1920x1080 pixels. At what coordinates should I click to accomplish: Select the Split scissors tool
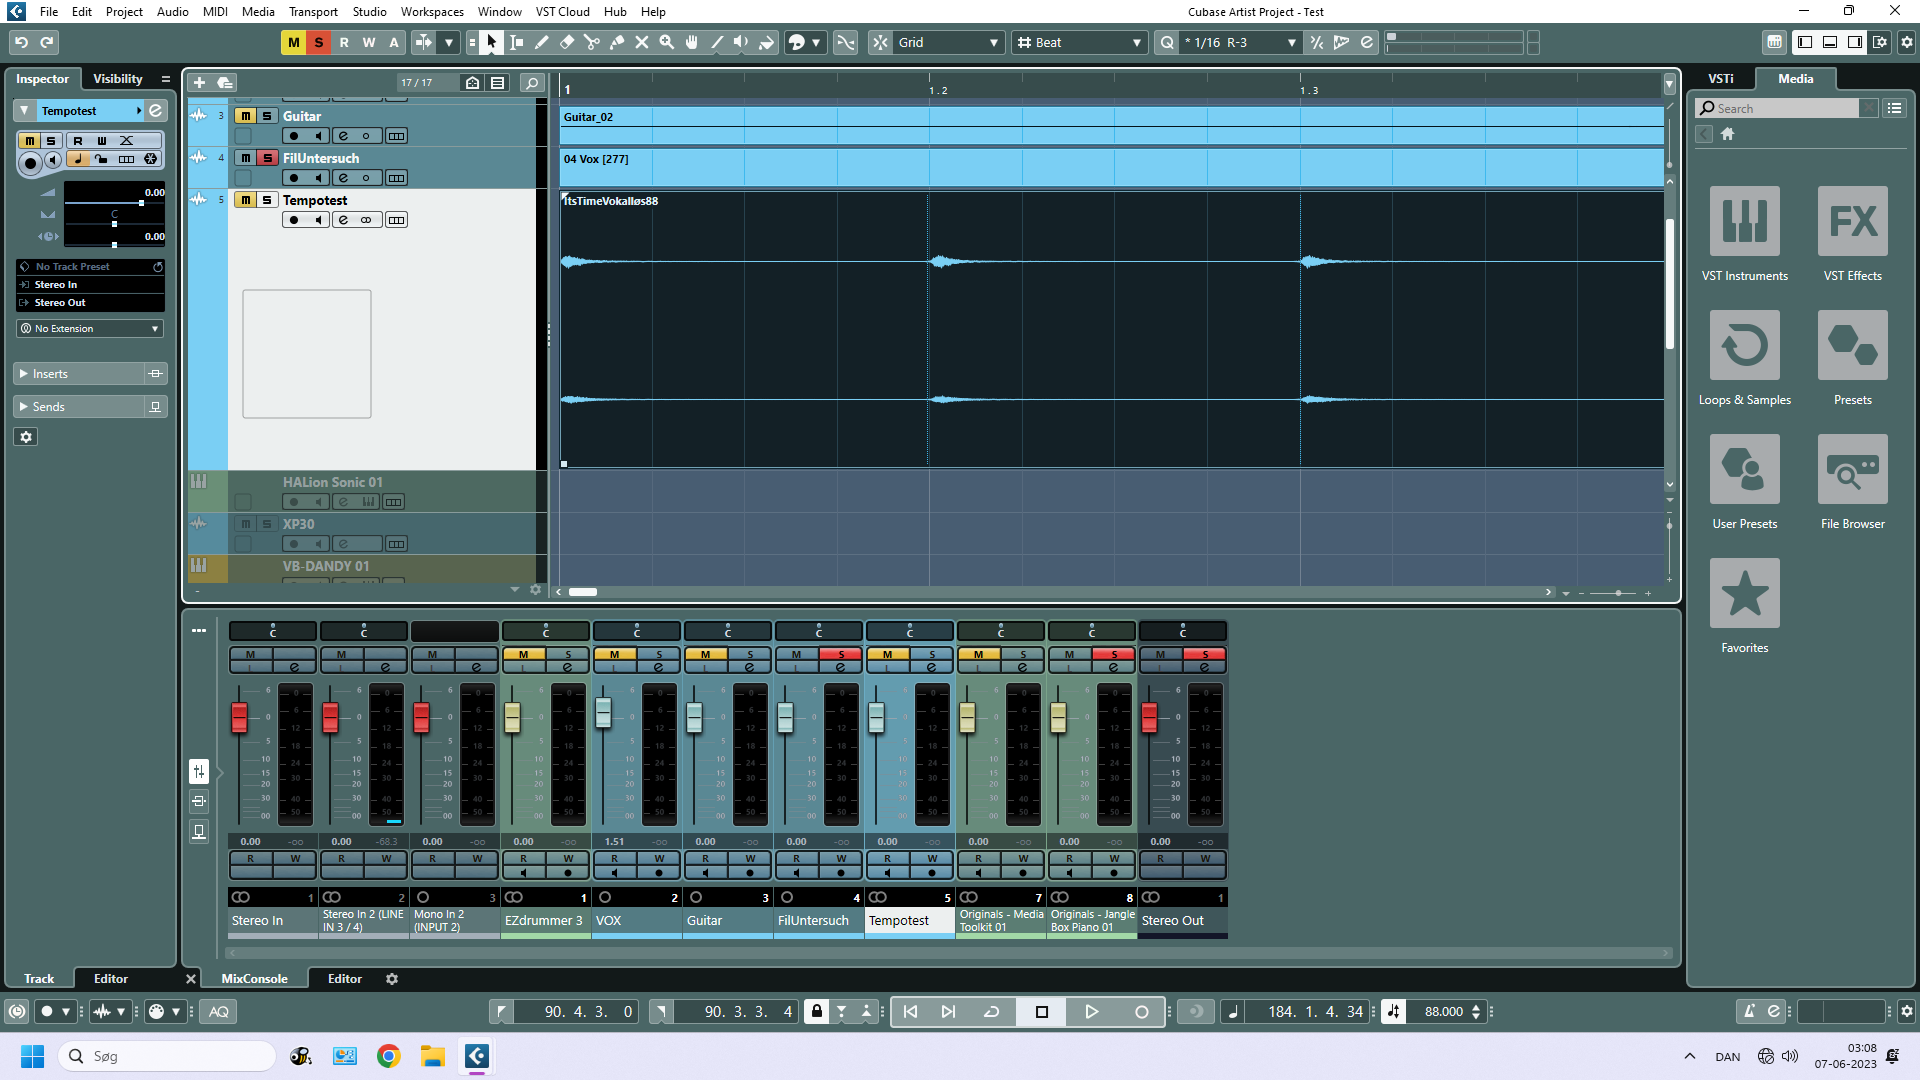coord(591,42)
